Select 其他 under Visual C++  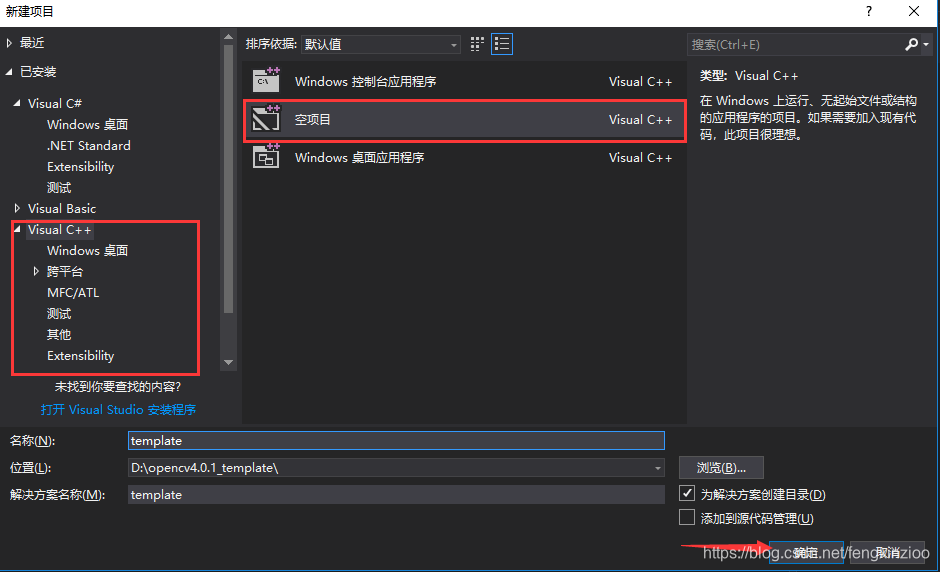click(x=59, y=335)
